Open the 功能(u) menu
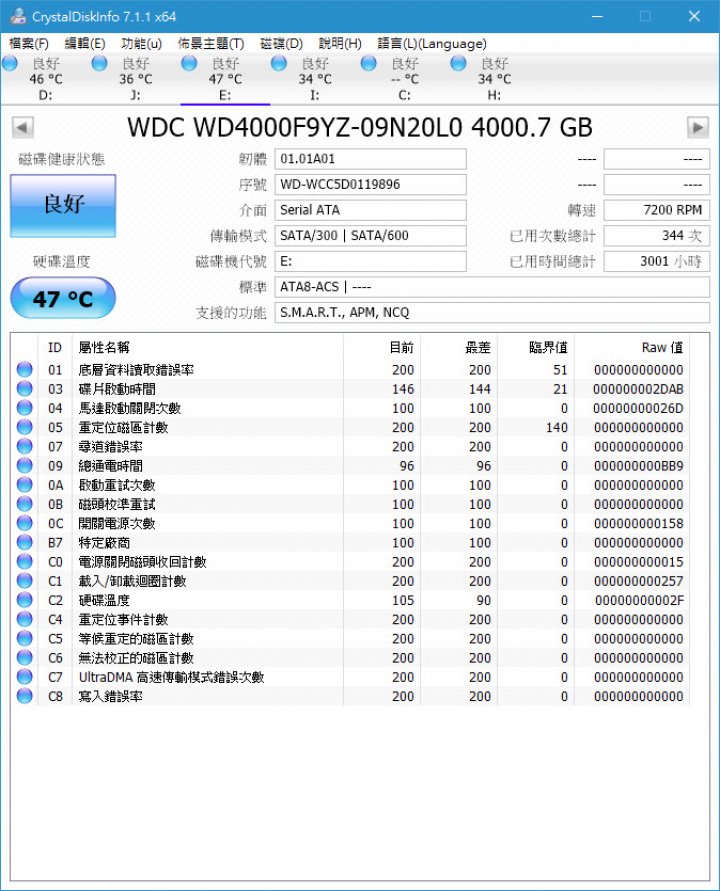Viewport: 720px width, 891px height. click(141, 44)
